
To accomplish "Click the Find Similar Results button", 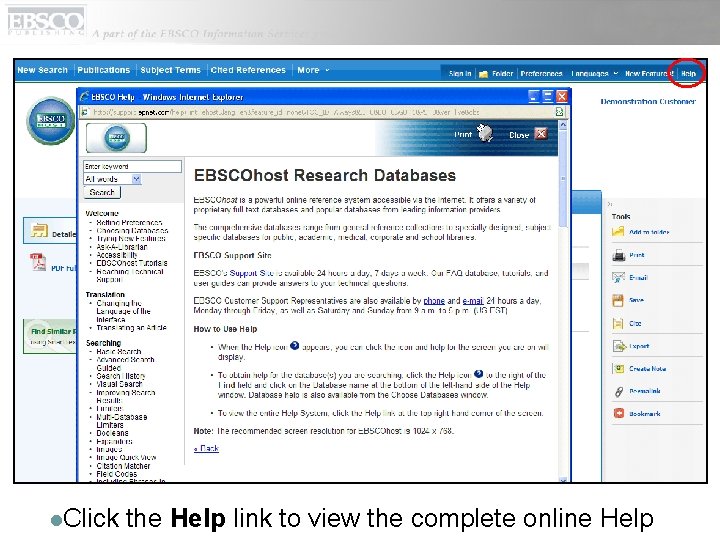I will pyautogui.click(x=50, y=336).
